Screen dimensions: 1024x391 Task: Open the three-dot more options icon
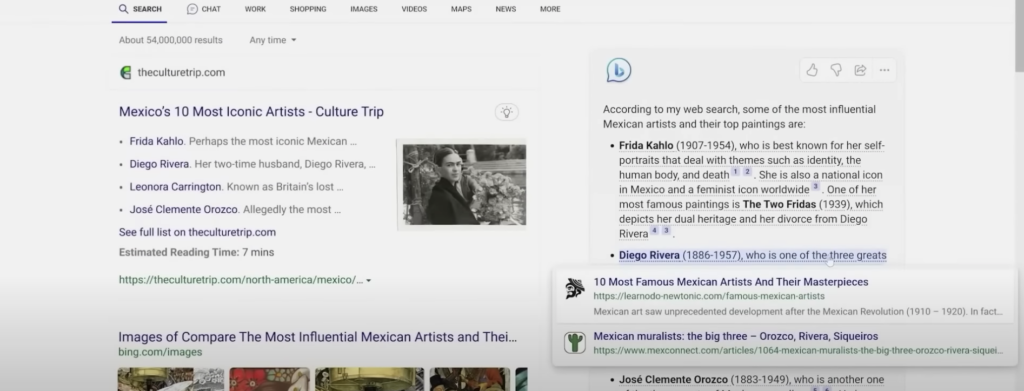point(884,70)
